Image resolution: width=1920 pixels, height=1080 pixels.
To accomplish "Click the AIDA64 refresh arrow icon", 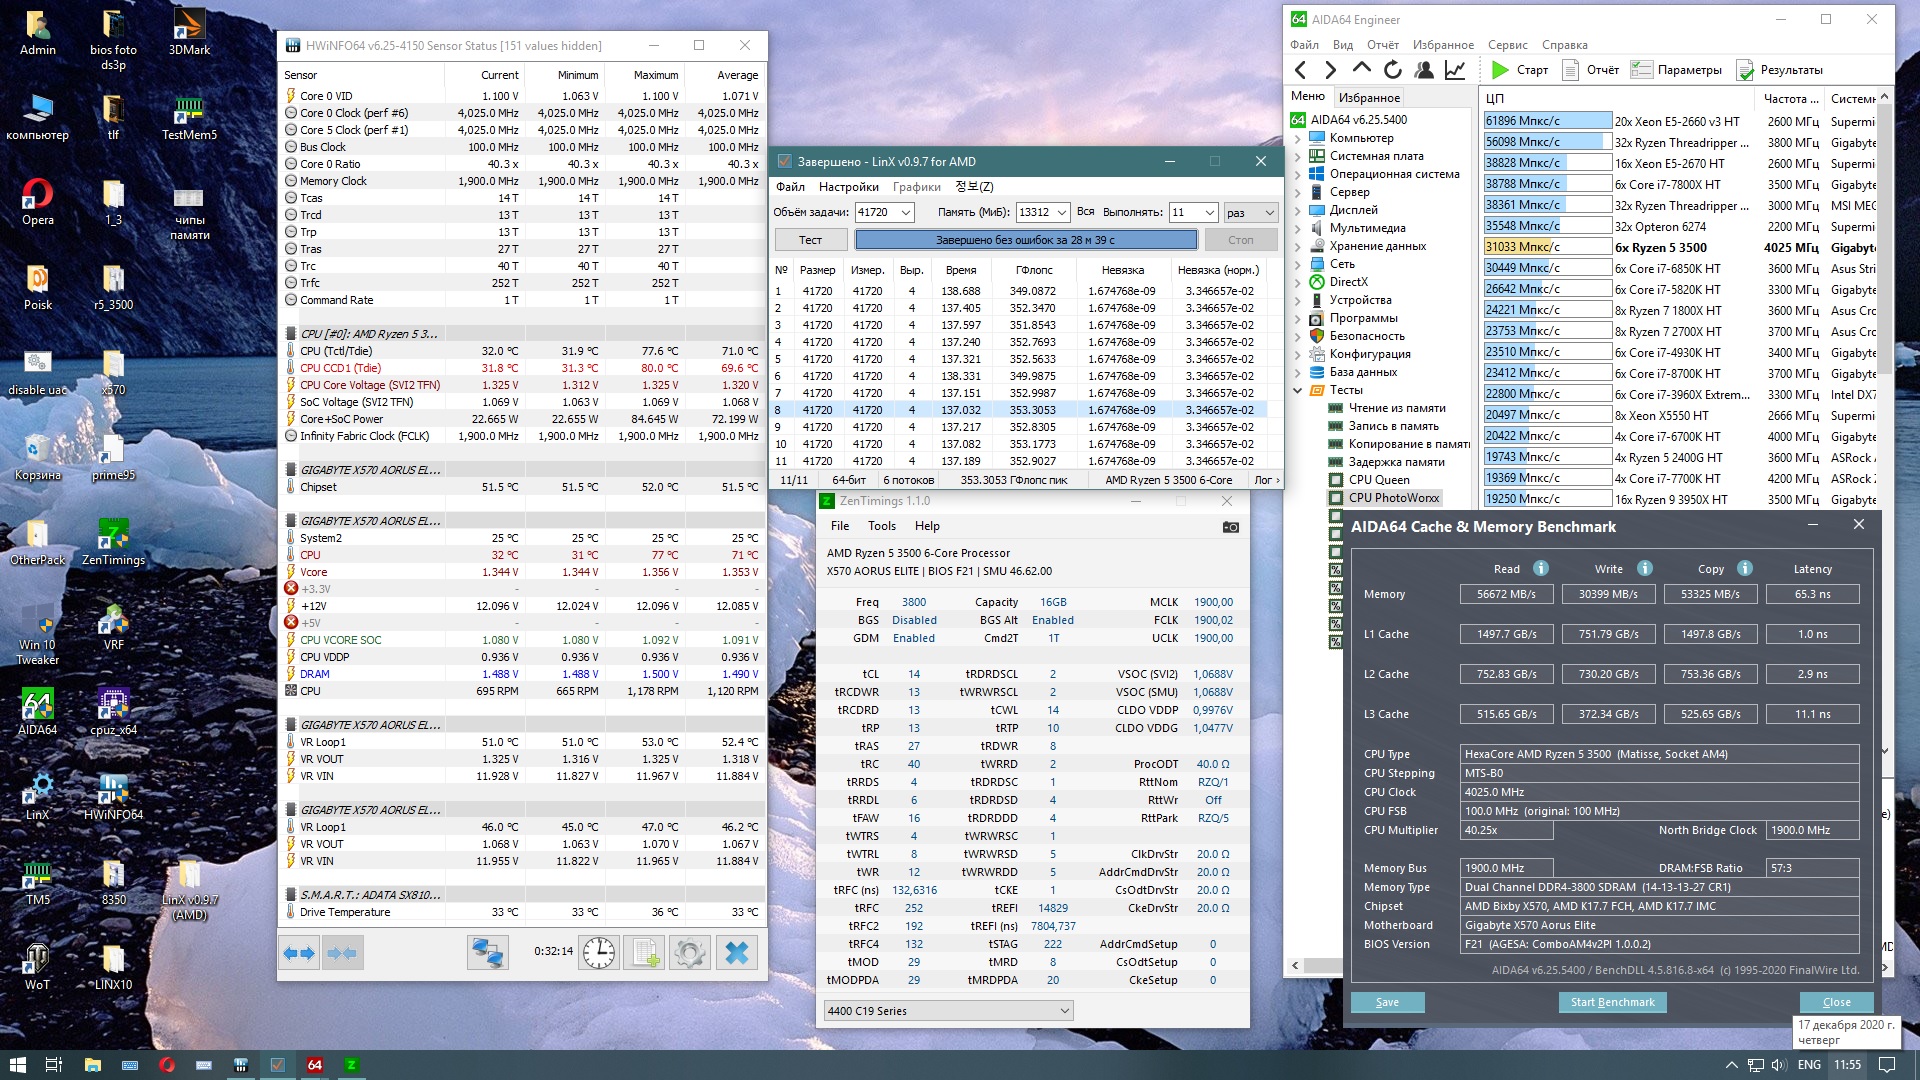I will pyautogui.click(x=1392, y=70).
